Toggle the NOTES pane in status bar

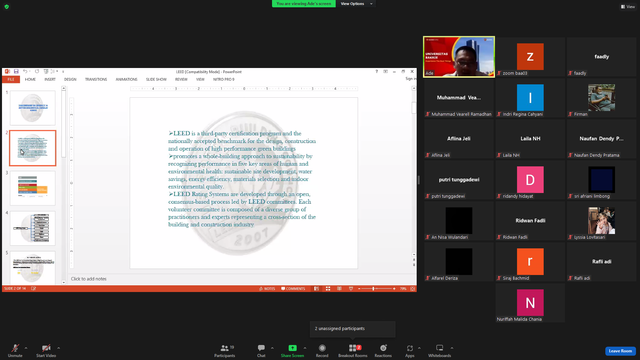tap(267, 289)
